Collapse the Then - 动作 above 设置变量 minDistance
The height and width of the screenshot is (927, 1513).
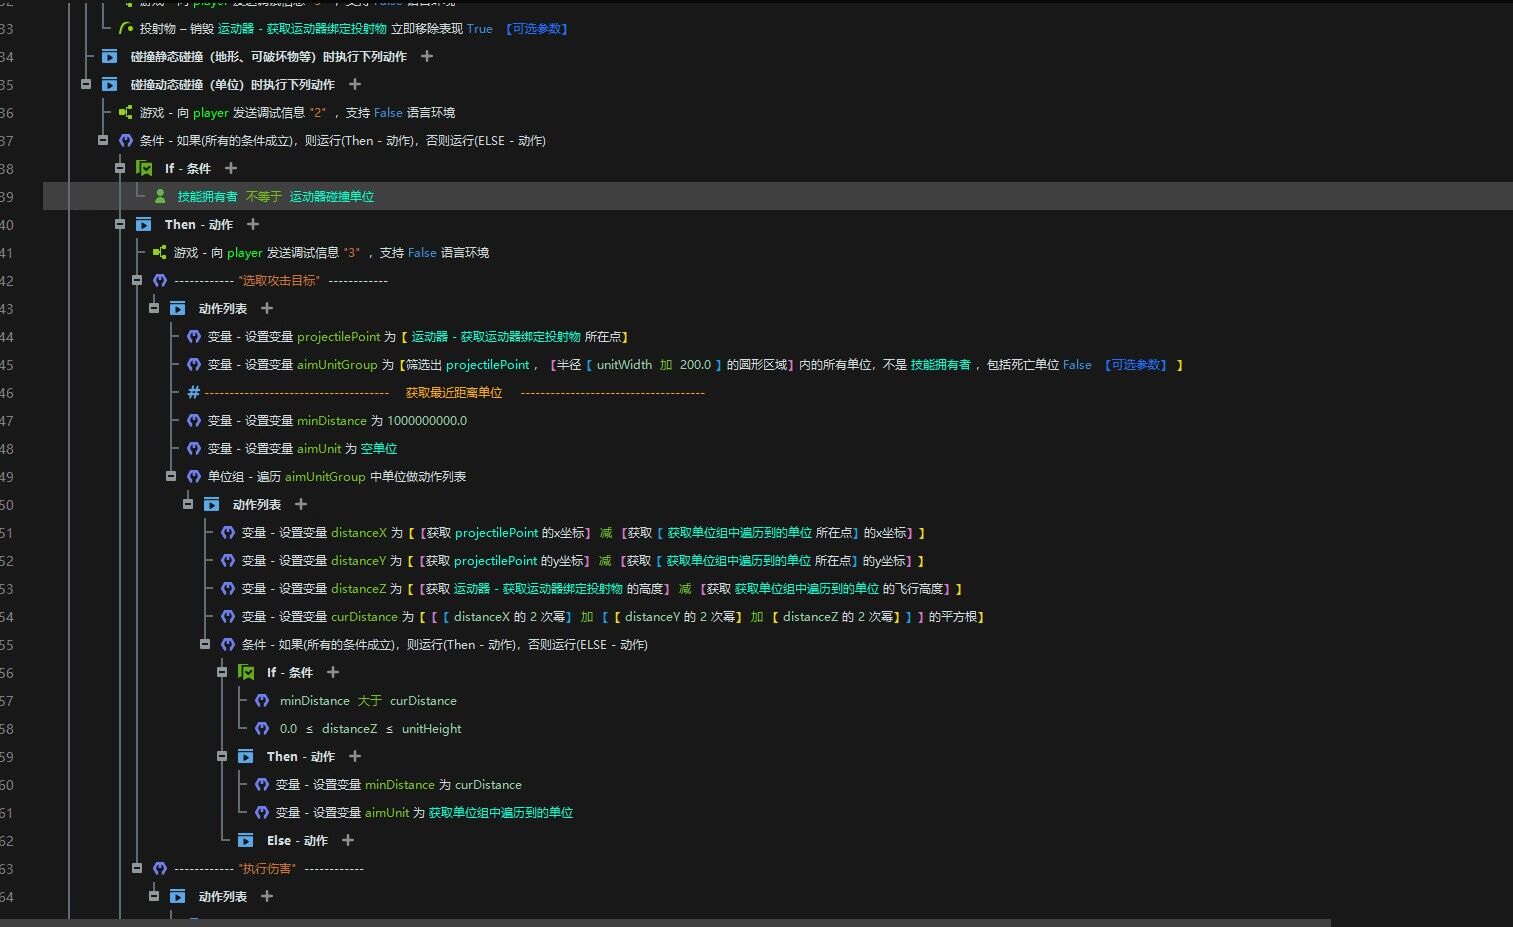[222, 756]
